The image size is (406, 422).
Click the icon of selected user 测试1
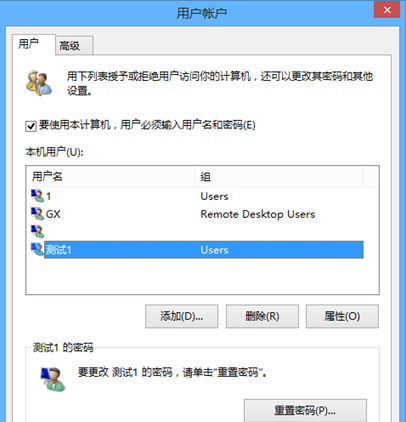coord(38,249)
